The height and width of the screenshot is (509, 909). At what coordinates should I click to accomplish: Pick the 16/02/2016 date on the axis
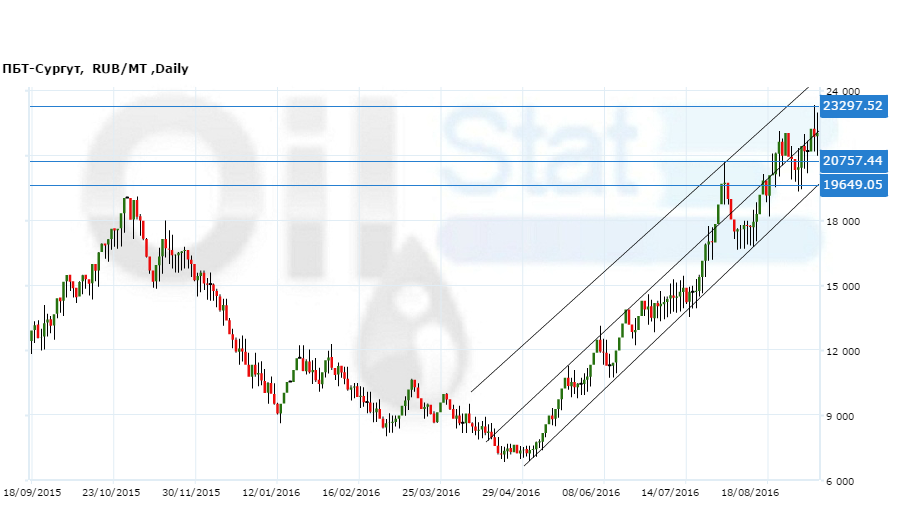(351, 492)
